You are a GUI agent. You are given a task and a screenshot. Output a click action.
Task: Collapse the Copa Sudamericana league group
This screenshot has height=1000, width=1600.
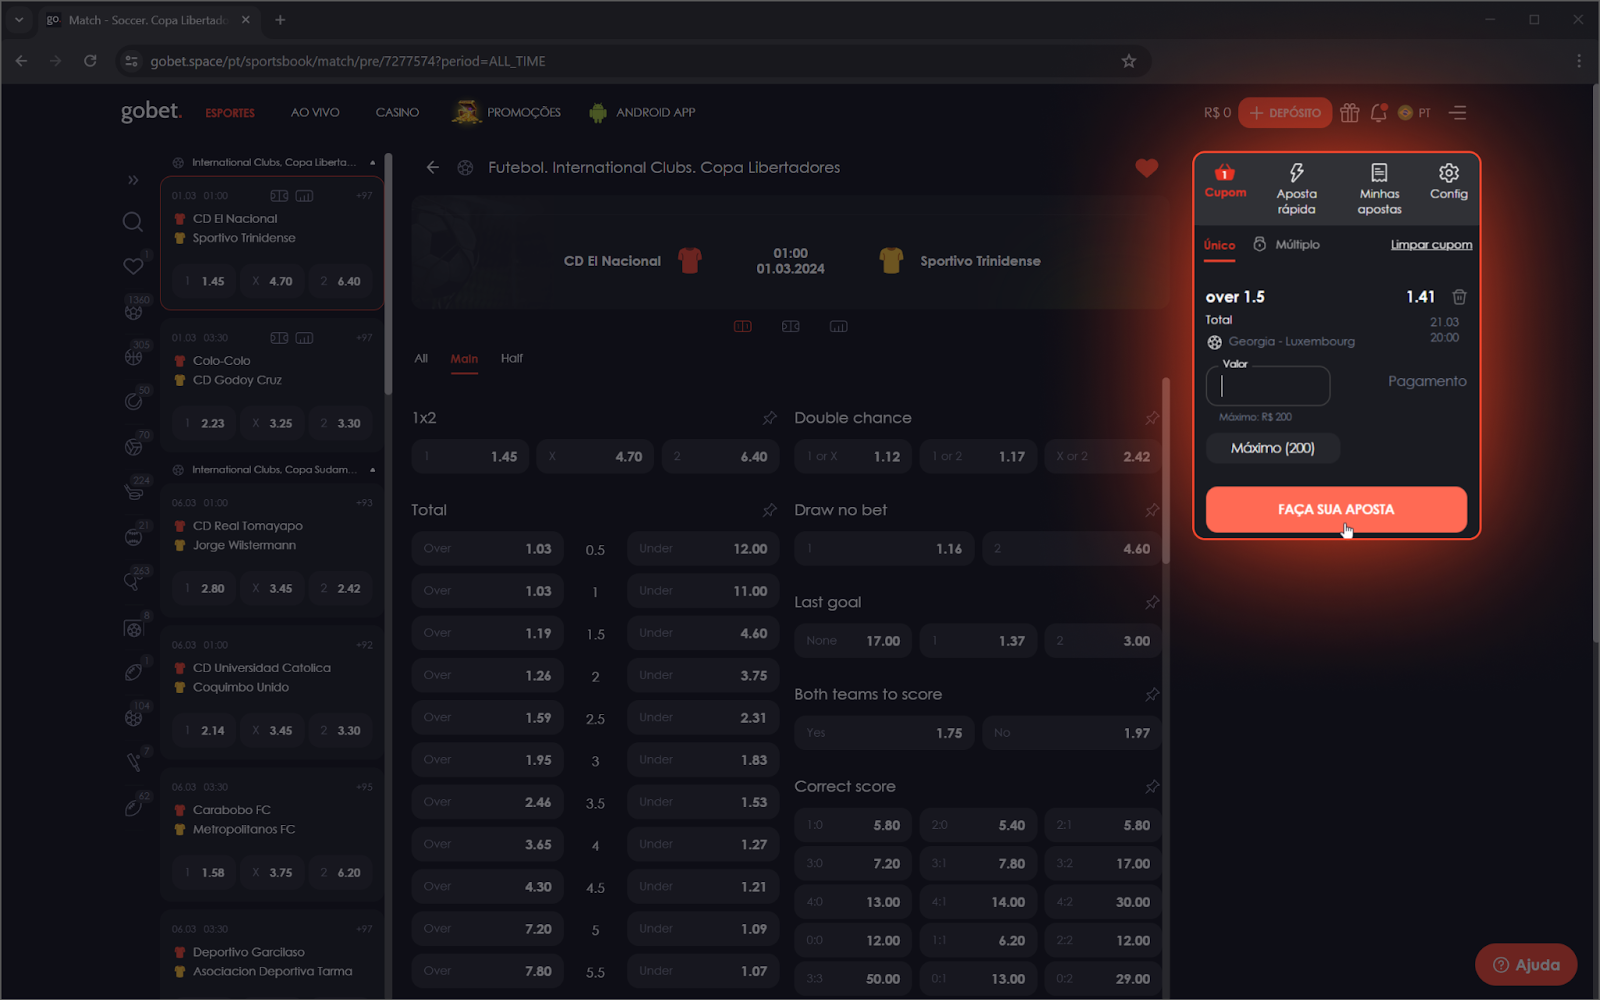[x=373, y=470]
